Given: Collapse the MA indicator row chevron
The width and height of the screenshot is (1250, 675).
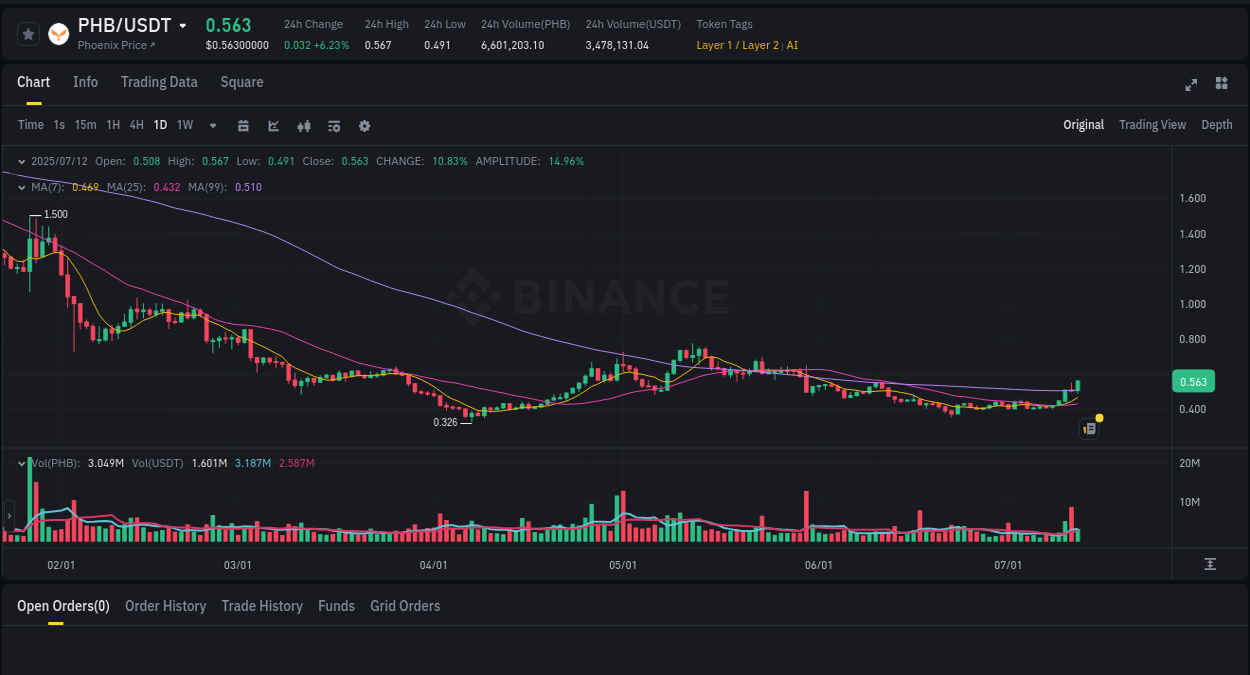Looking at the screenshot, I should pos(20,187).
